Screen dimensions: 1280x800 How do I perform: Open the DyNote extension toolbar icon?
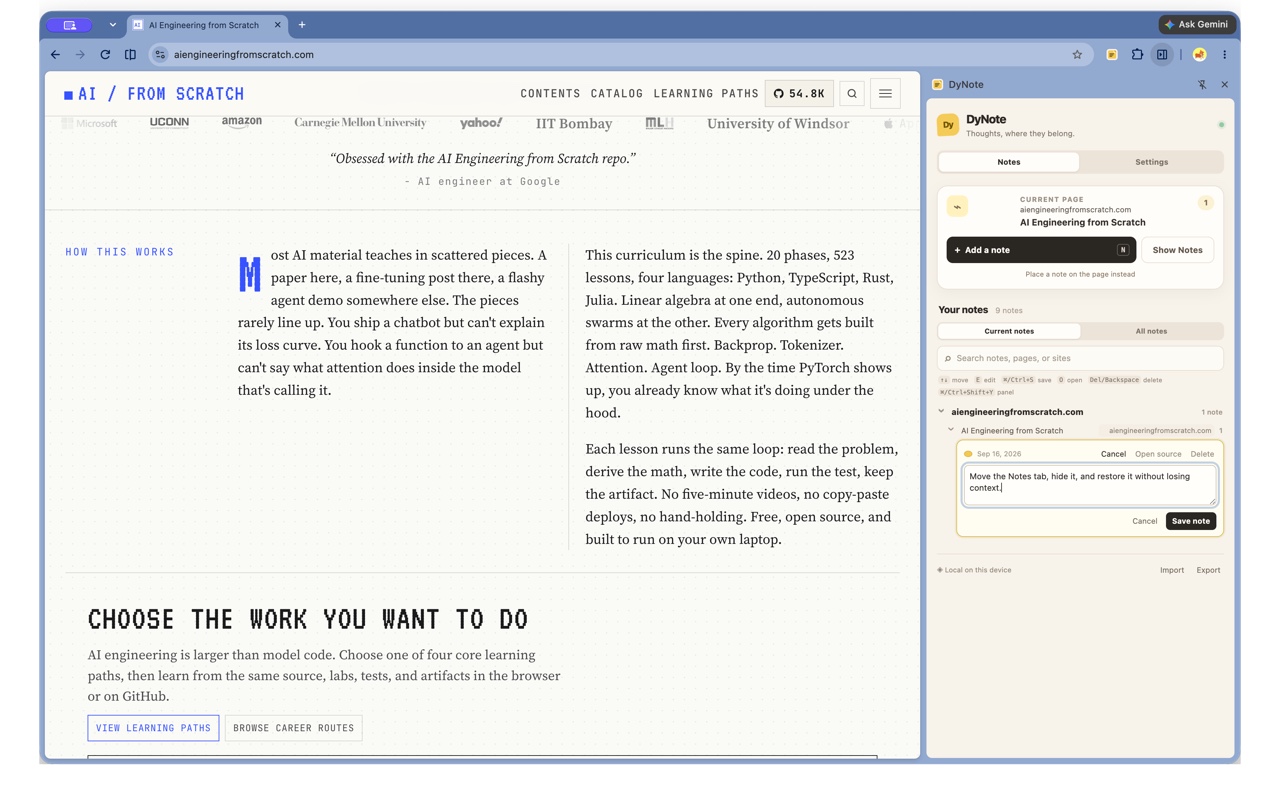1112,55
